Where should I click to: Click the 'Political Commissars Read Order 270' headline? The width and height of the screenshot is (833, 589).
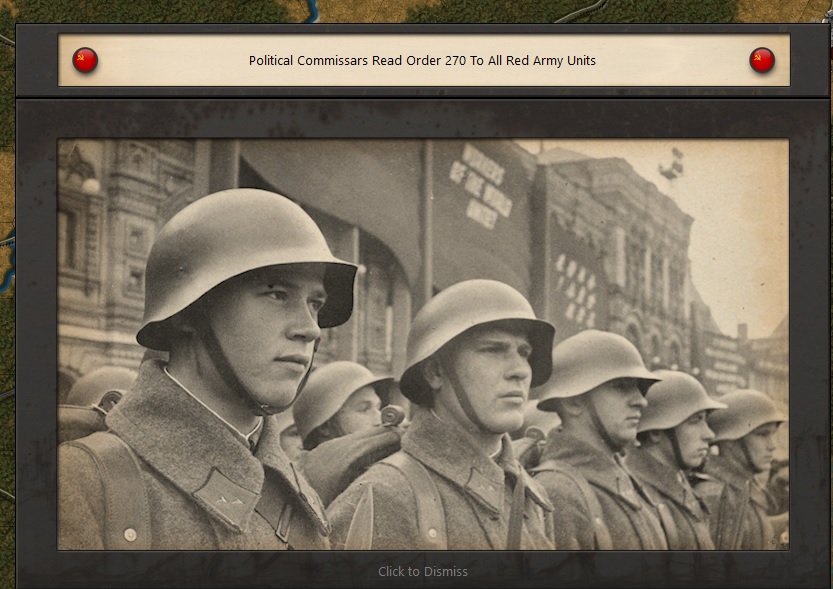422,61
